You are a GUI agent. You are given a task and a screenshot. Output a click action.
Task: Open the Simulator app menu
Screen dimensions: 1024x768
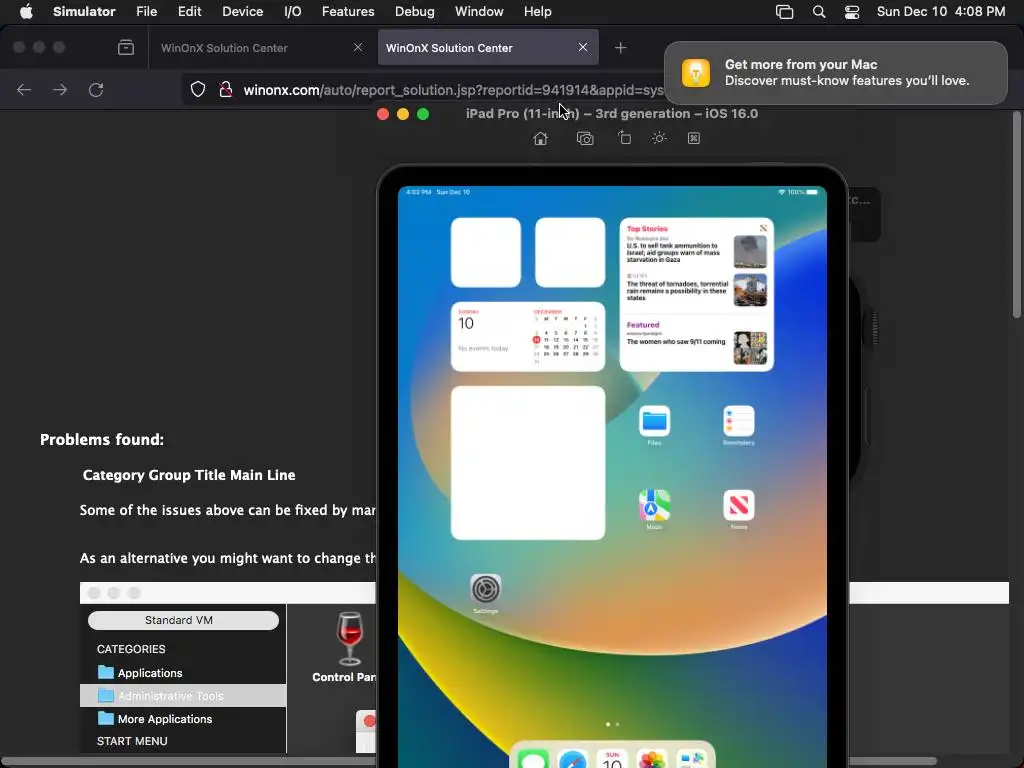[84, 12]
